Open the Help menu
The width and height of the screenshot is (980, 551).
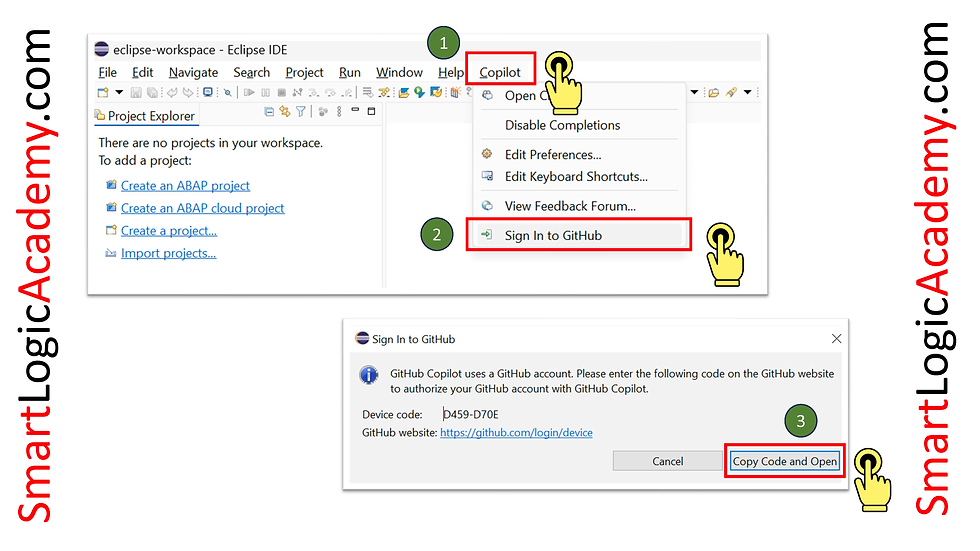[x=450, y=72]
